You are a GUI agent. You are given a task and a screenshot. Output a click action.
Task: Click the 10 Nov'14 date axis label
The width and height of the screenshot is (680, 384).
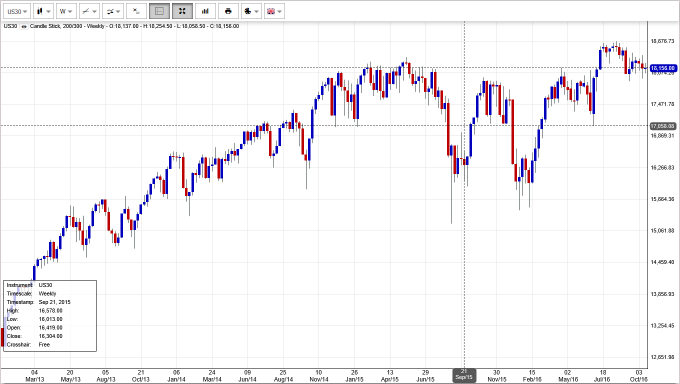coord(319,376)
